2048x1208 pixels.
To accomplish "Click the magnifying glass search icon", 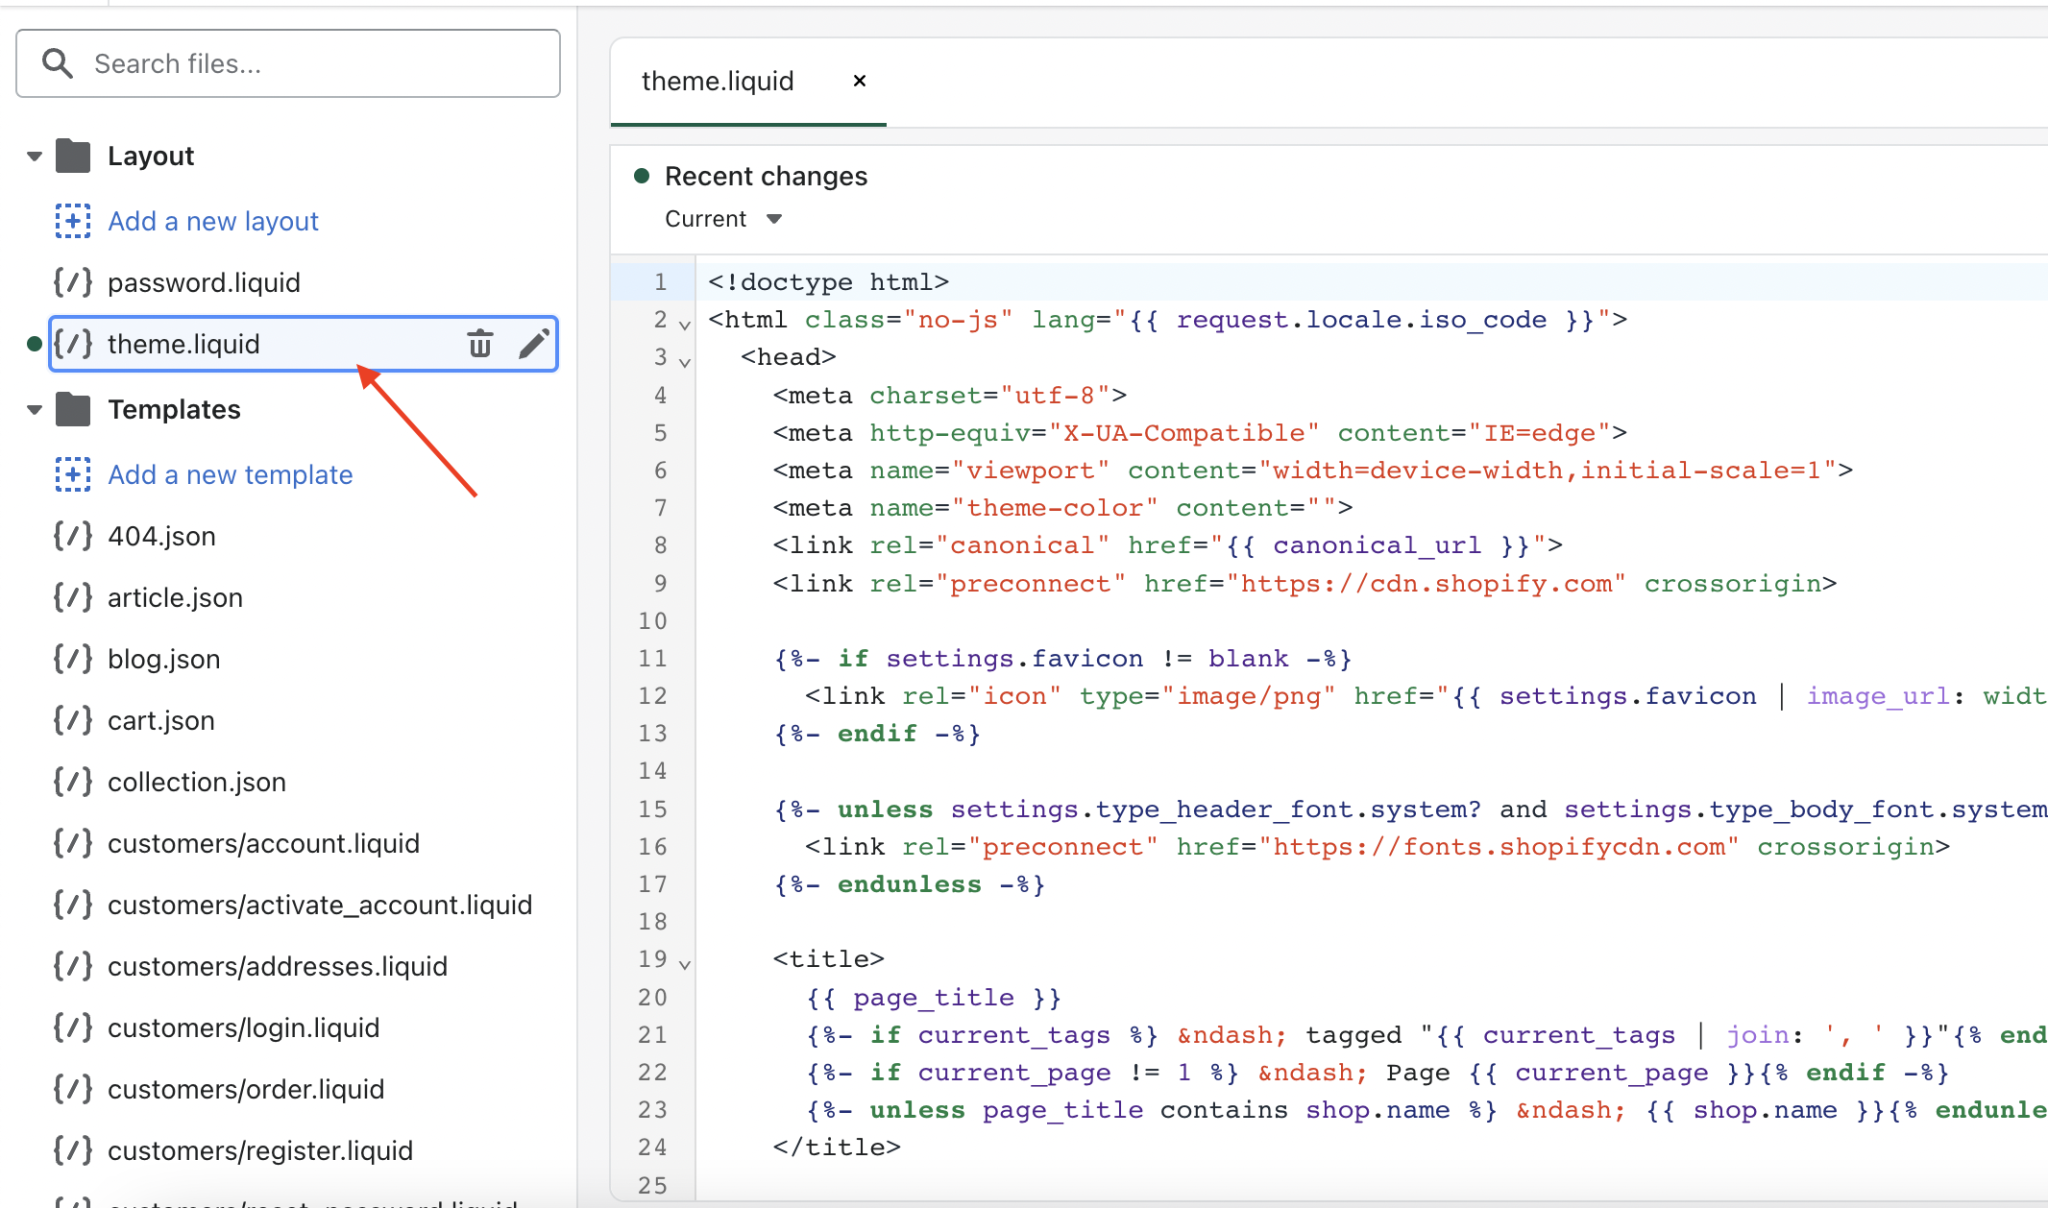I will tap(57, 64).
